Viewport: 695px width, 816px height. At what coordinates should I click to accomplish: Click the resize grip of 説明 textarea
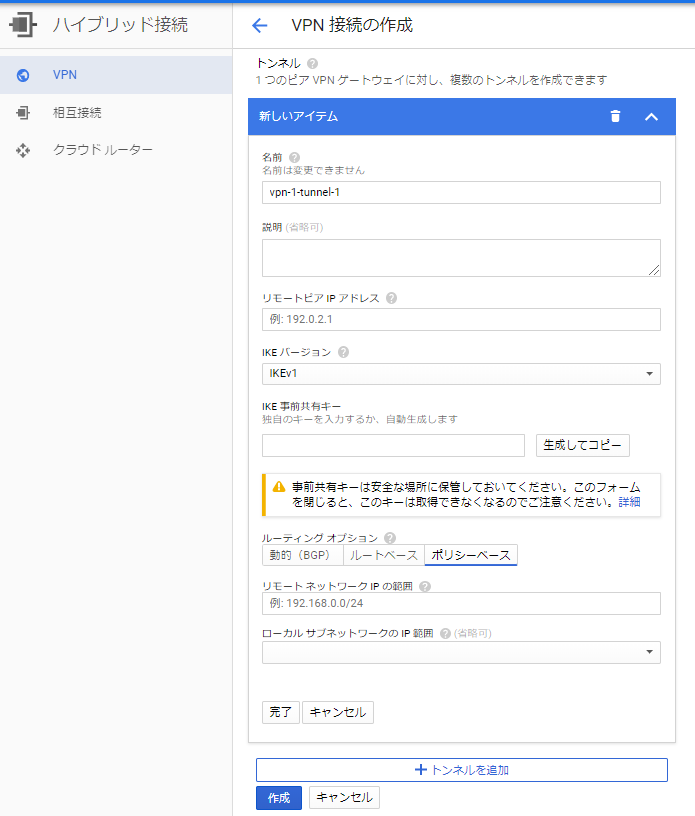pyautogui.click(x=654, y=270)
